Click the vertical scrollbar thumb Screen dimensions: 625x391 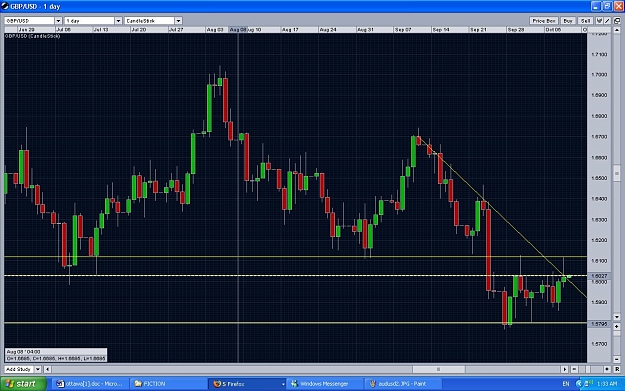coord(617,173)
